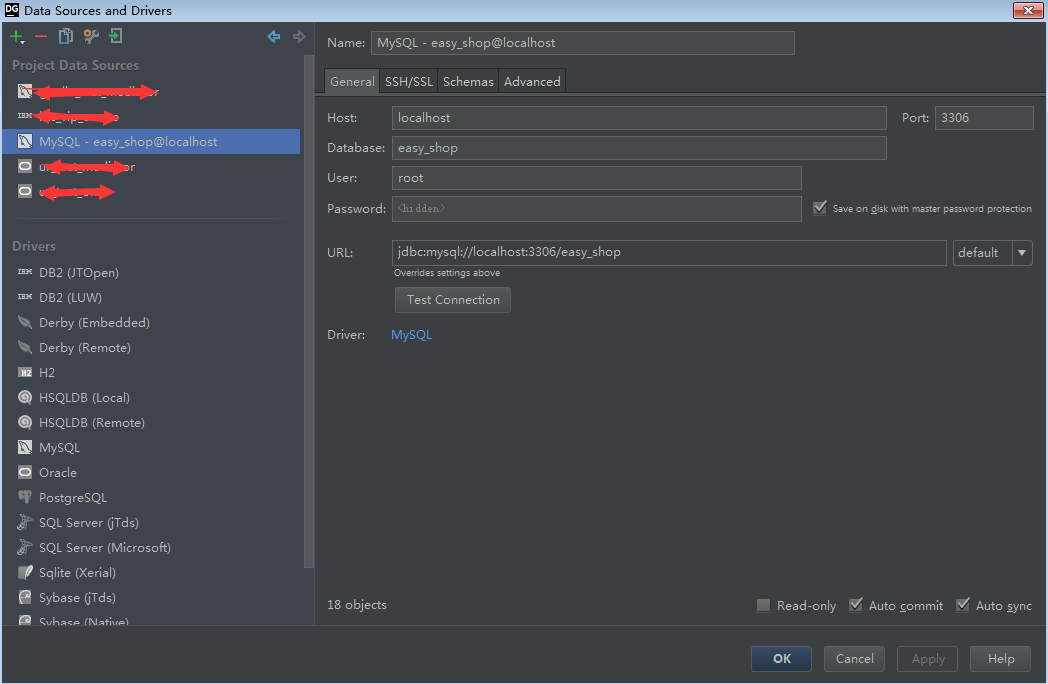Add a new data source
This screenshot has width=1048, height=684.
coord(16,35)
